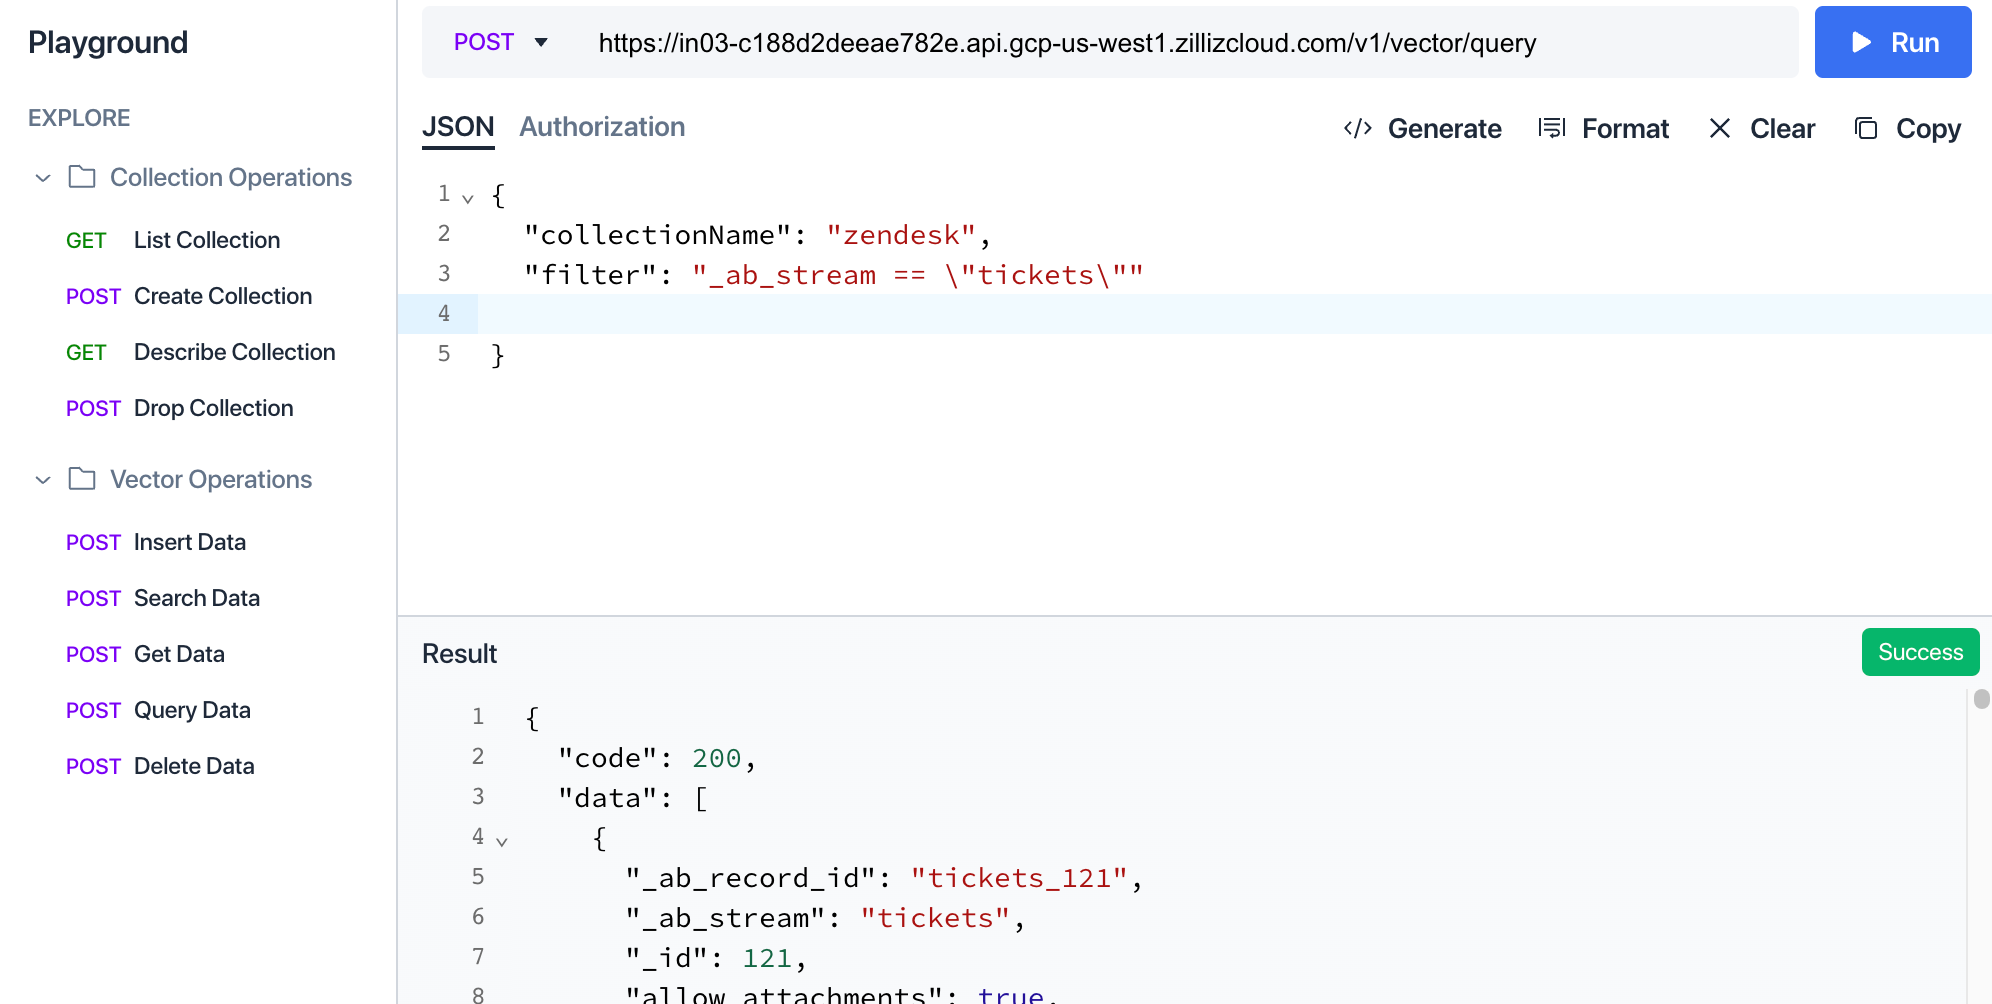Screen dimensions: 1992x1004
Task: Collapse the JSON object on line 1
Action: pyautogui.click(x=467, y=197)
